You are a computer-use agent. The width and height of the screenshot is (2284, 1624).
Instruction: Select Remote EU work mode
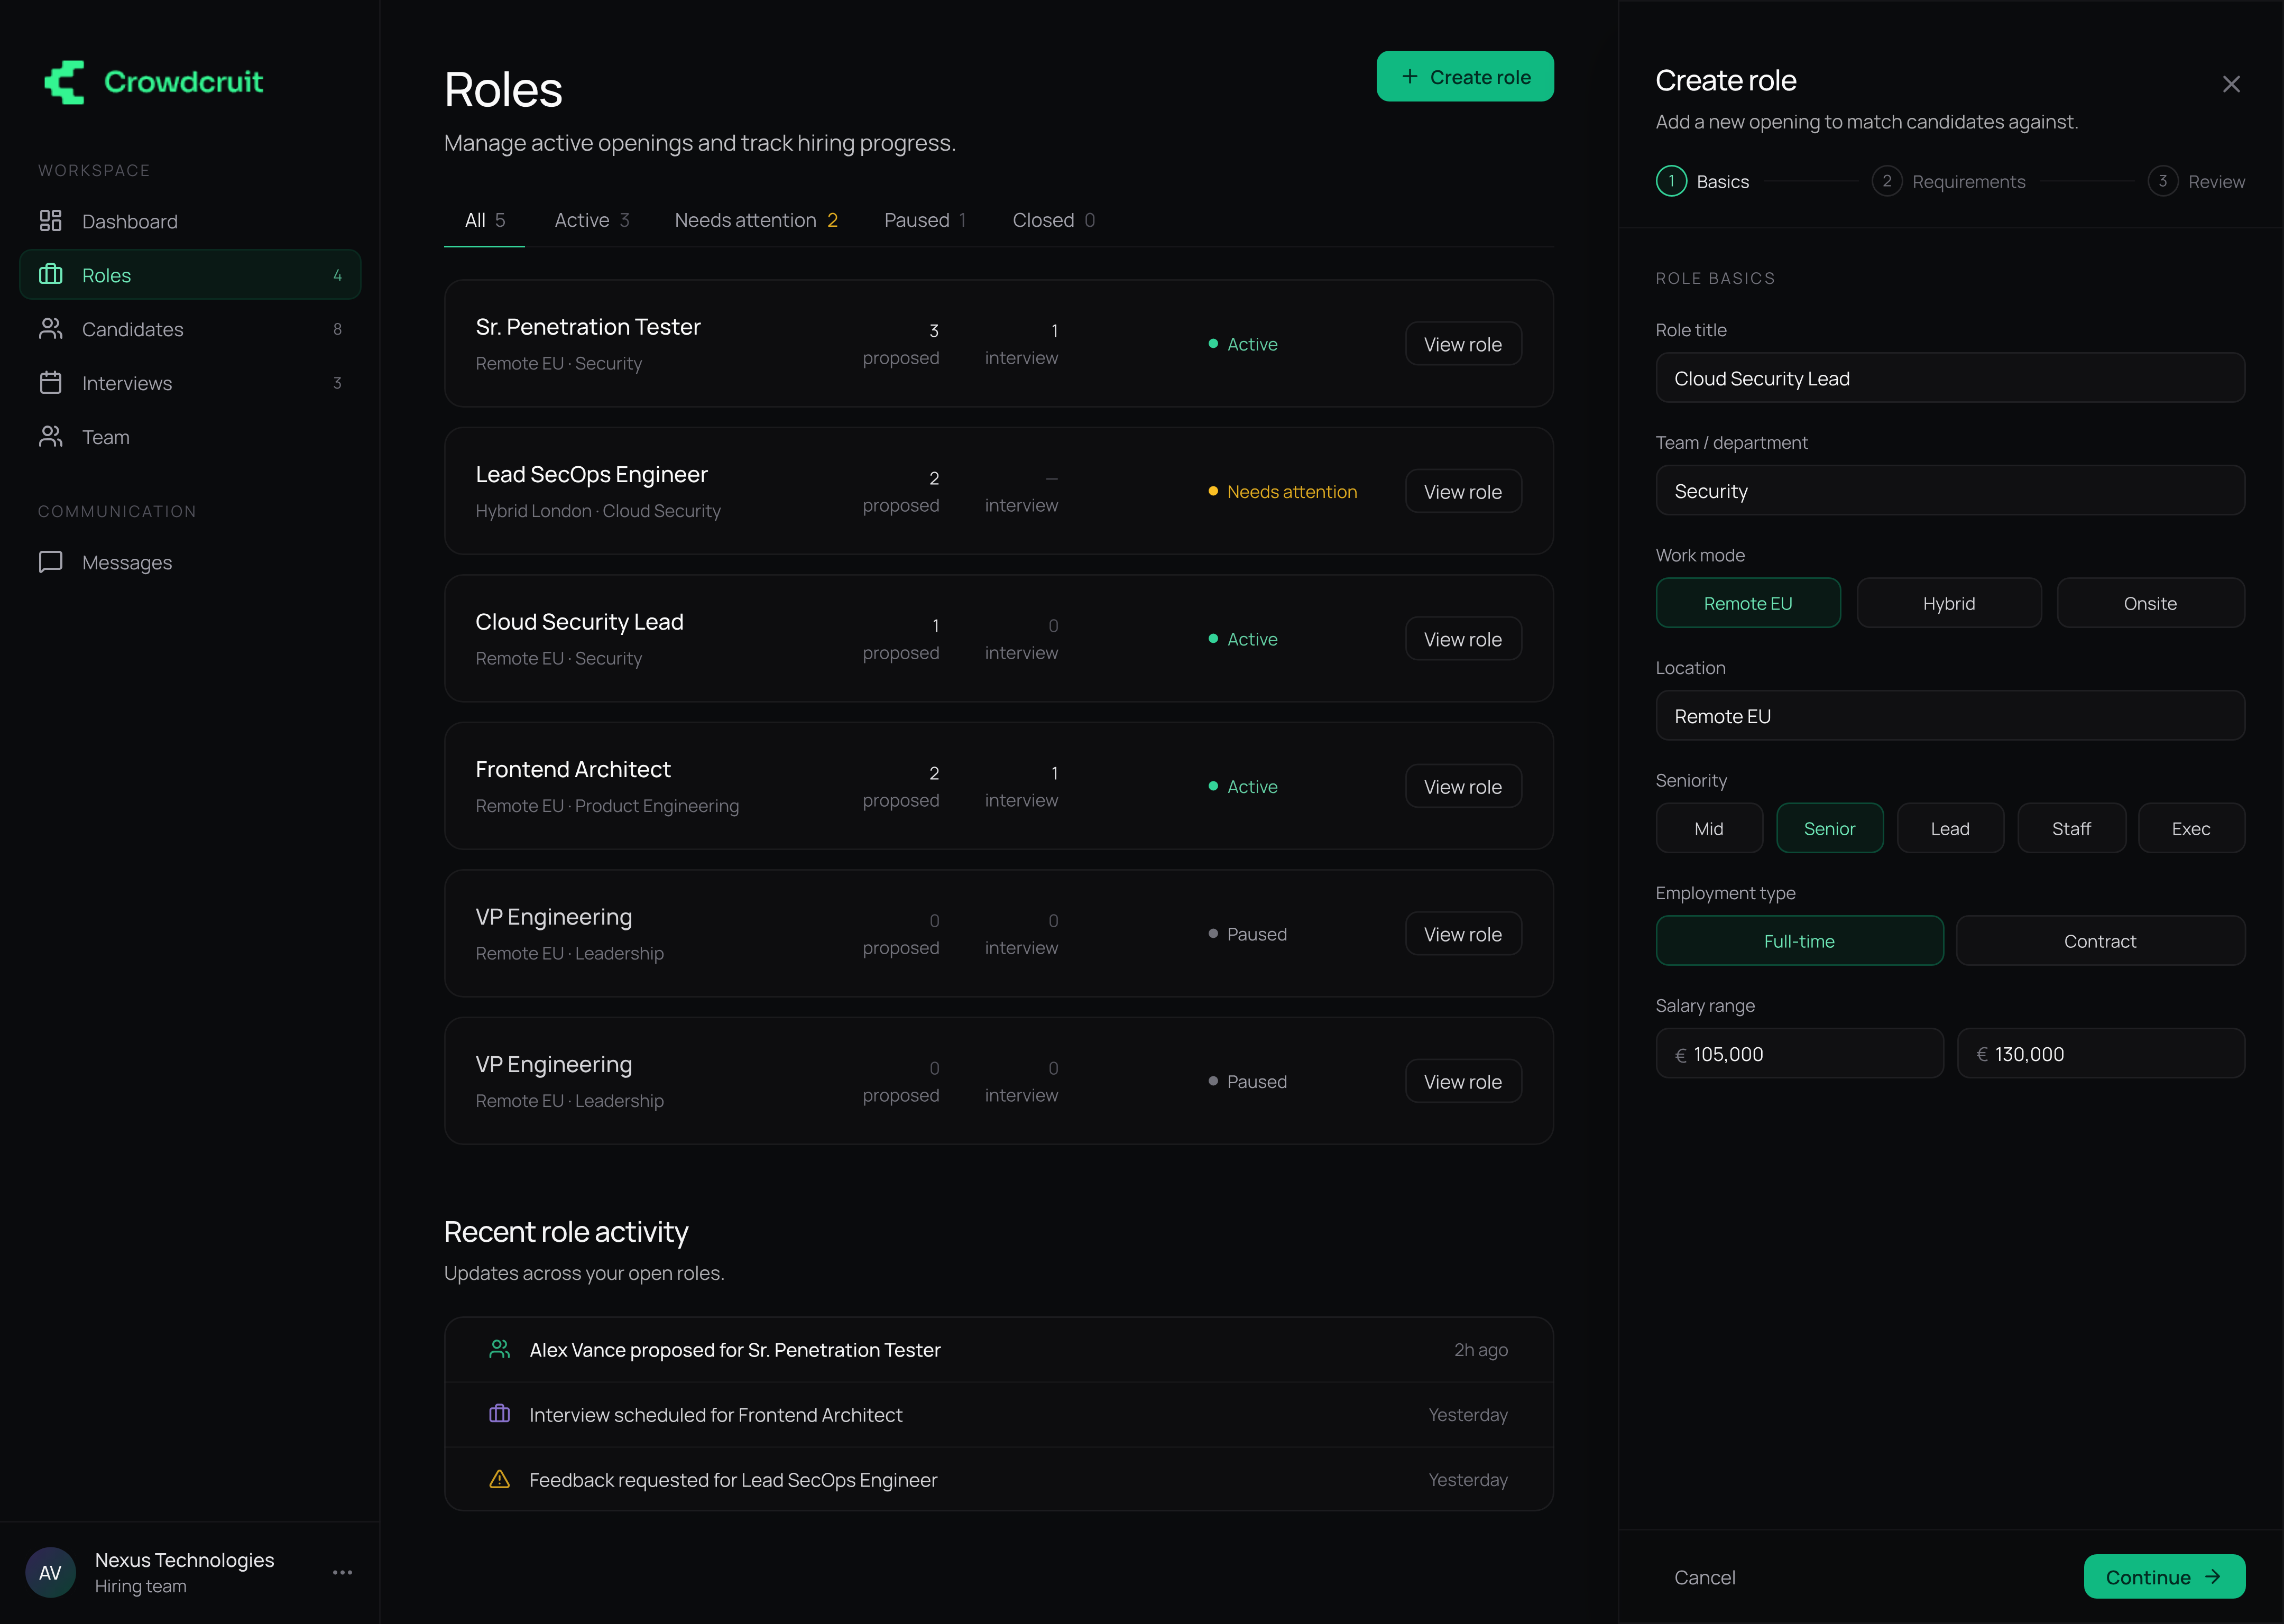click(x=1748, y=603)
